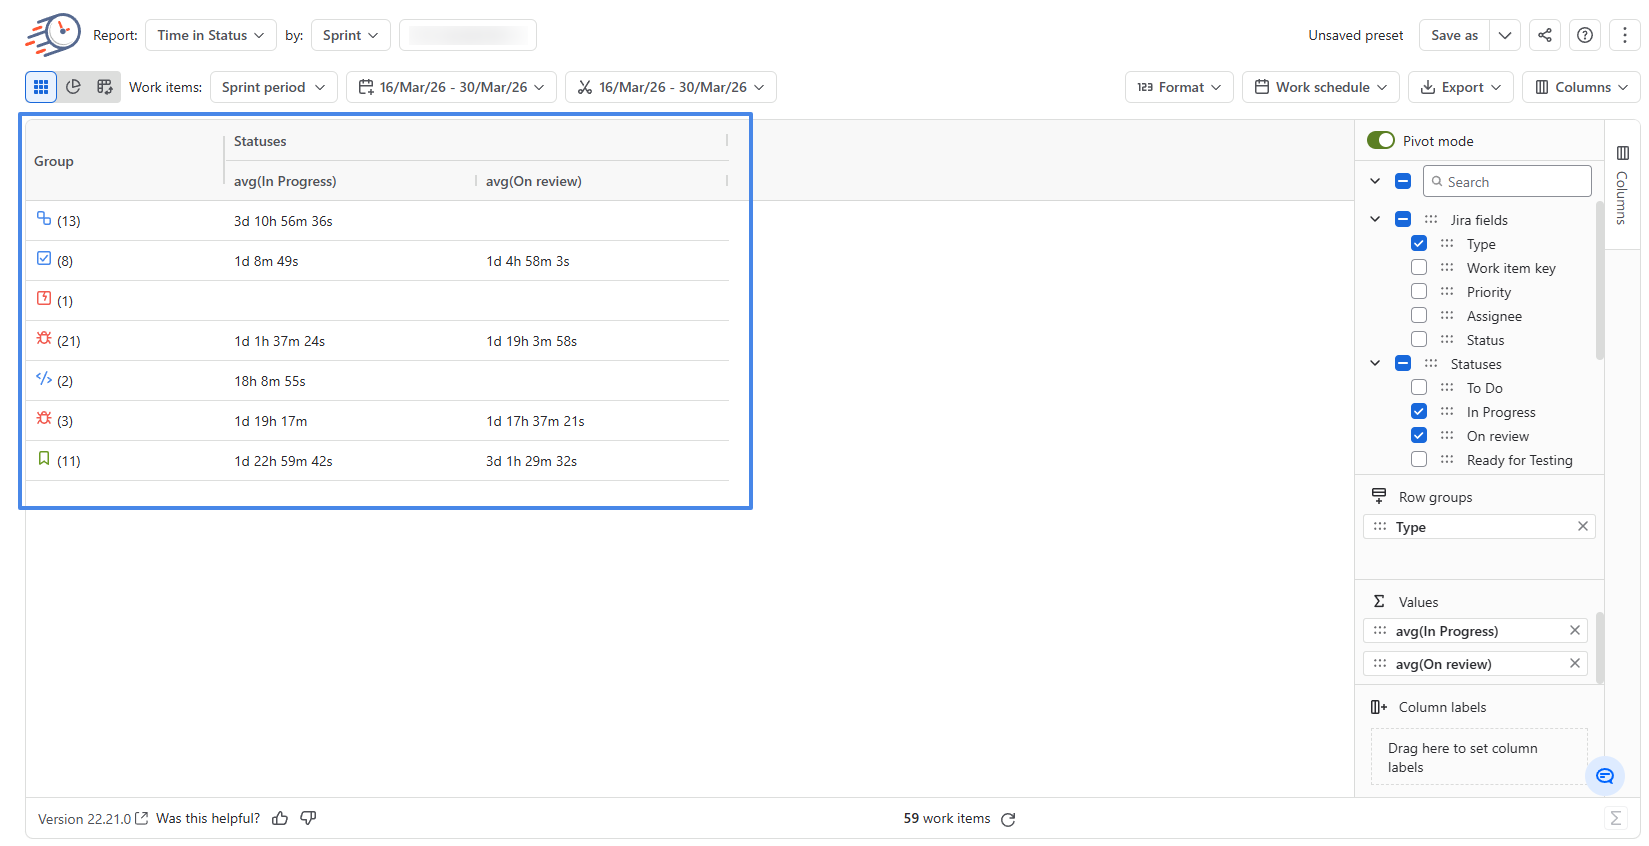Open the Format dropdown

click(1179, 87)
